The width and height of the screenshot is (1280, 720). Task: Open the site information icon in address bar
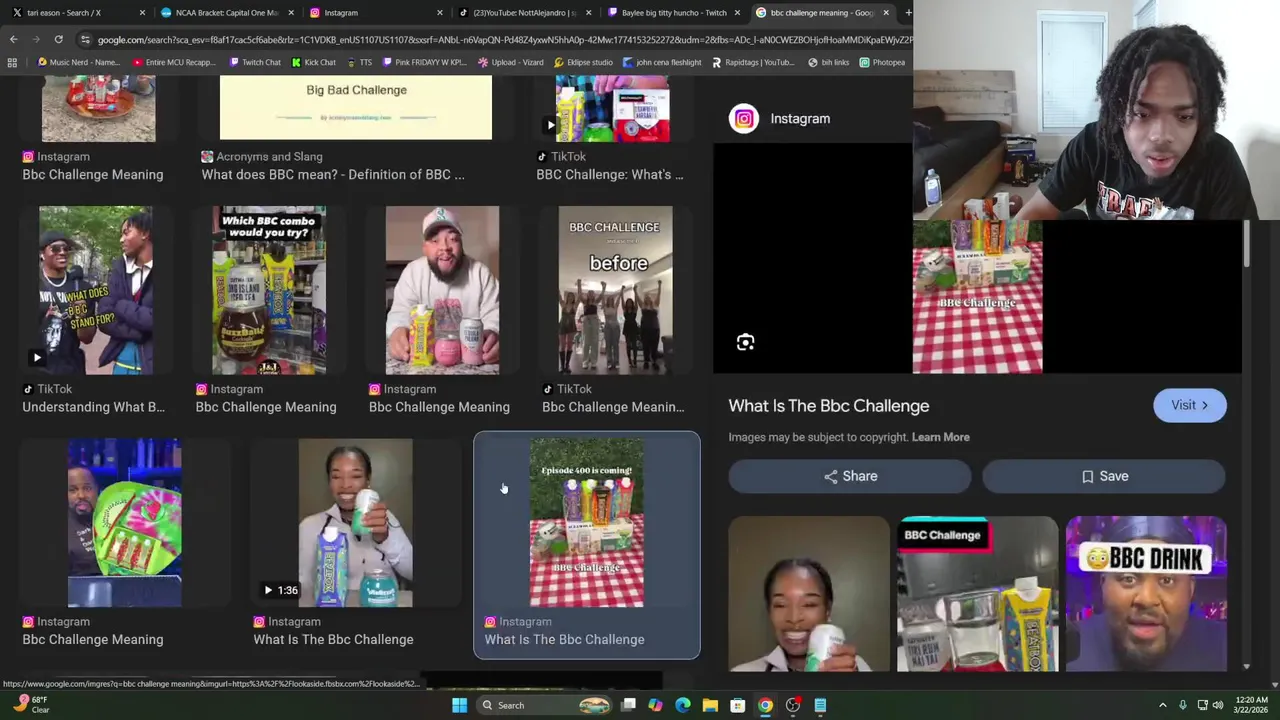tap(85, 39)
